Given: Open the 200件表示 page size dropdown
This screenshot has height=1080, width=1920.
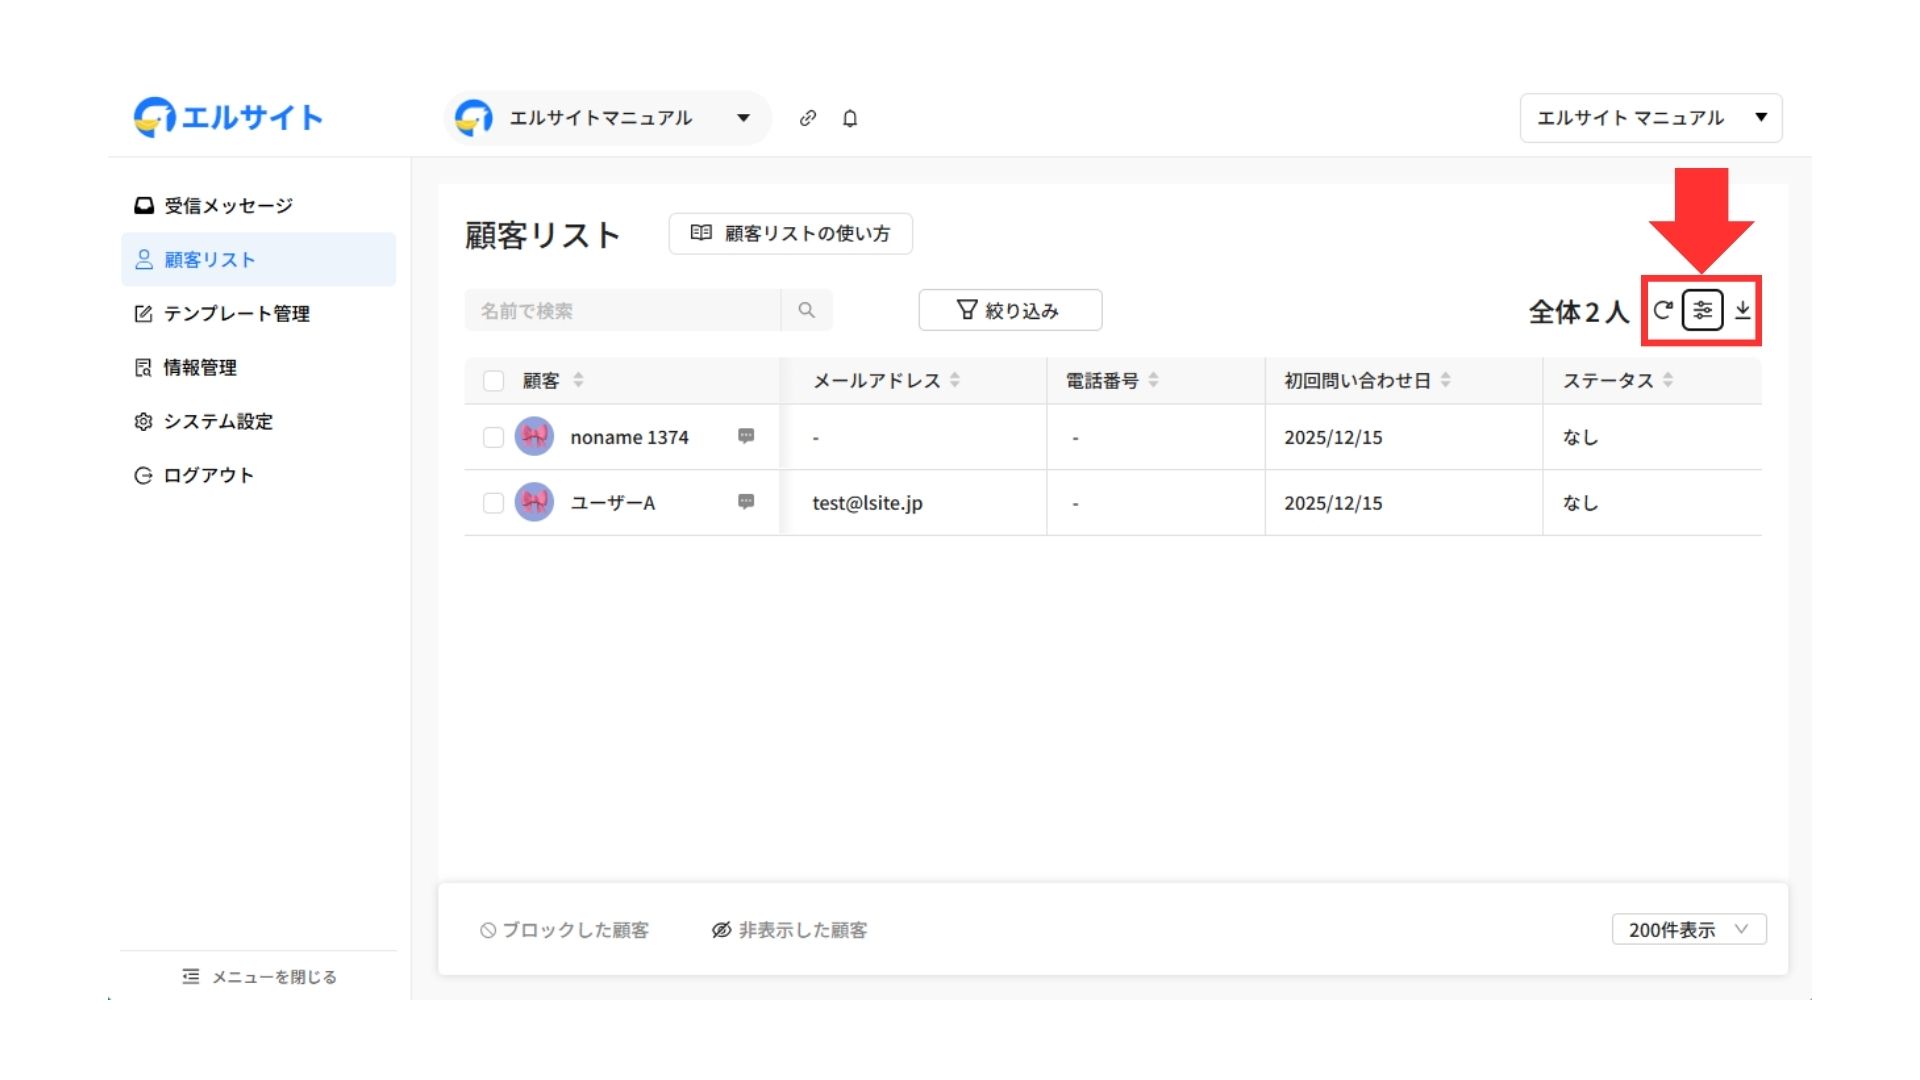Looking at the screenshot, I should pyautogui.click(x=1688, y=929).
